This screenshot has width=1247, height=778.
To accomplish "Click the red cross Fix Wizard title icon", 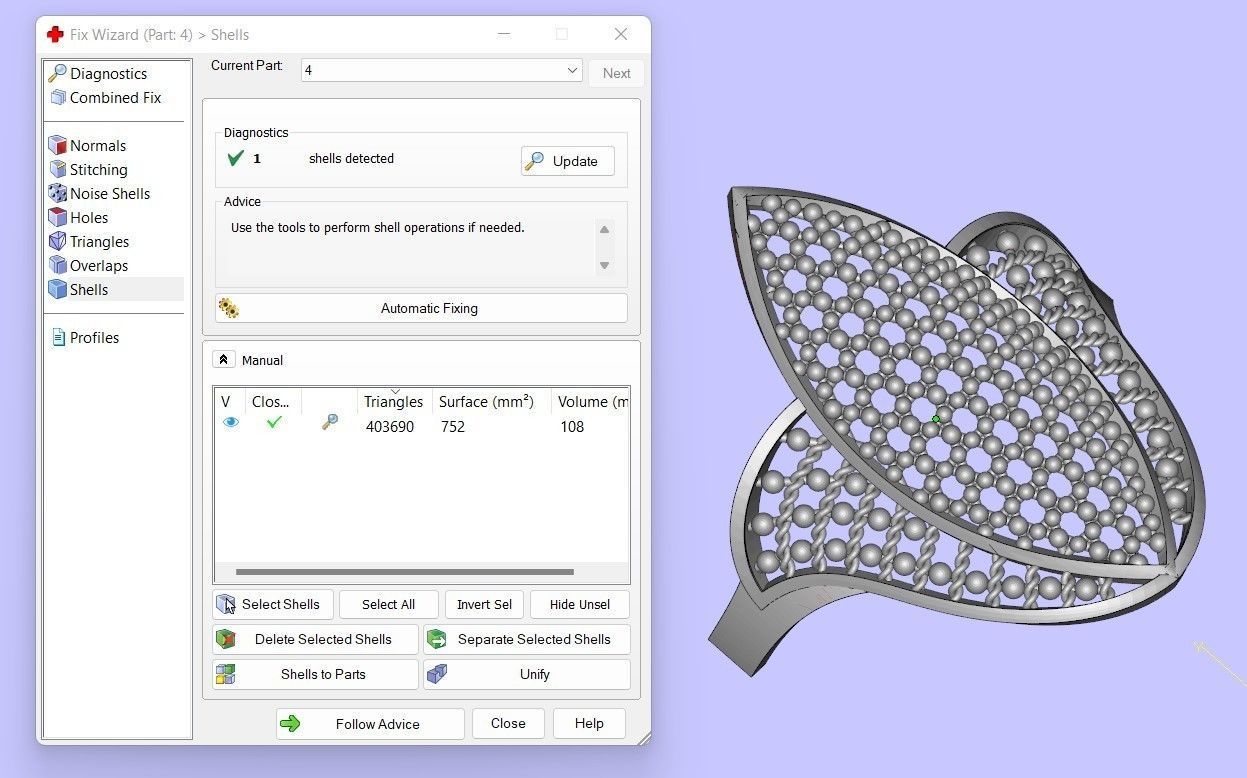I will [x=55, y=34].
